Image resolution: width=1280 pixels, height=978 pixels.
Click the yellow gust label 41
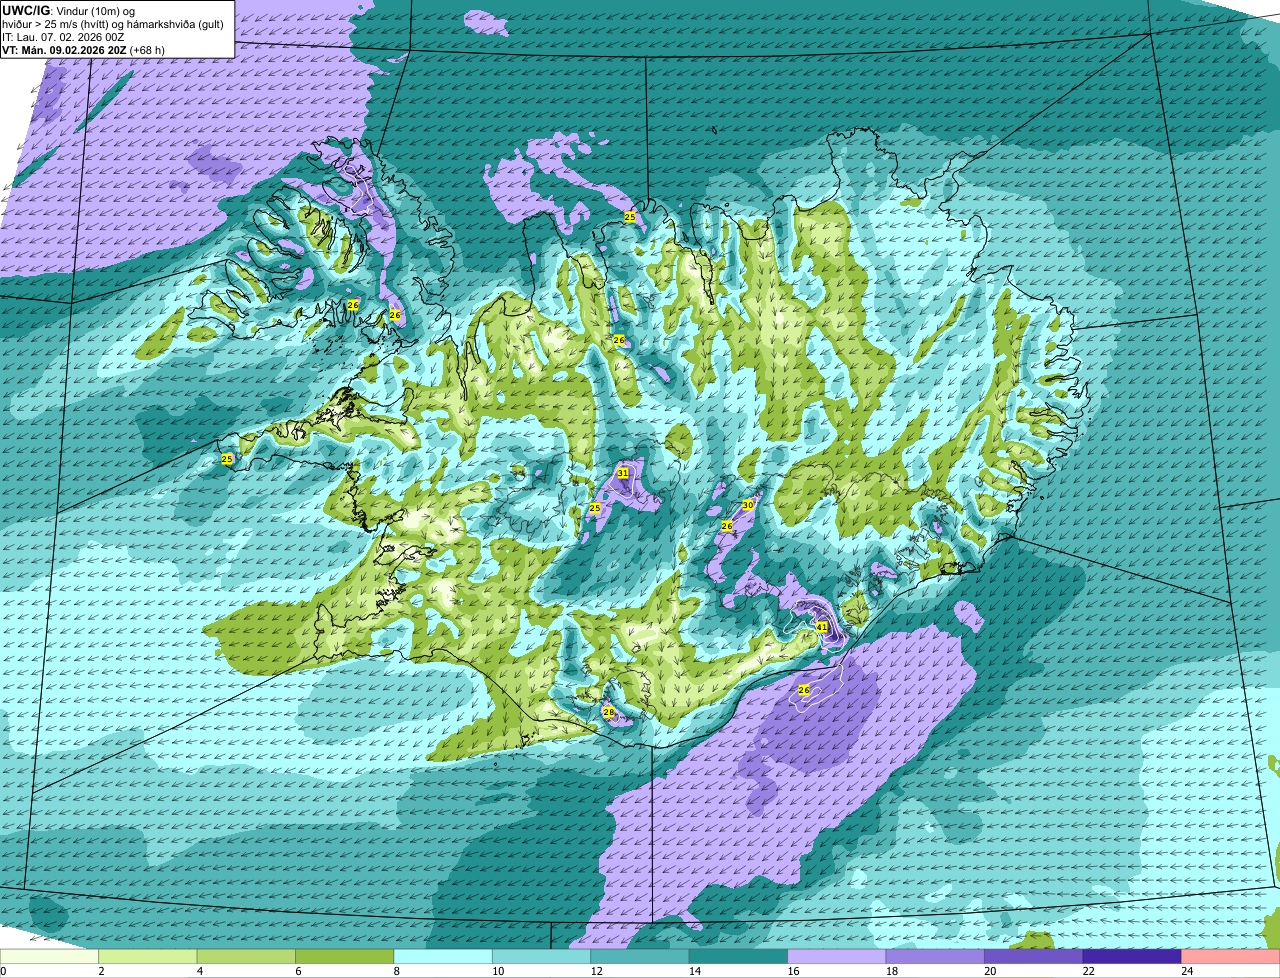pos(822,627)
